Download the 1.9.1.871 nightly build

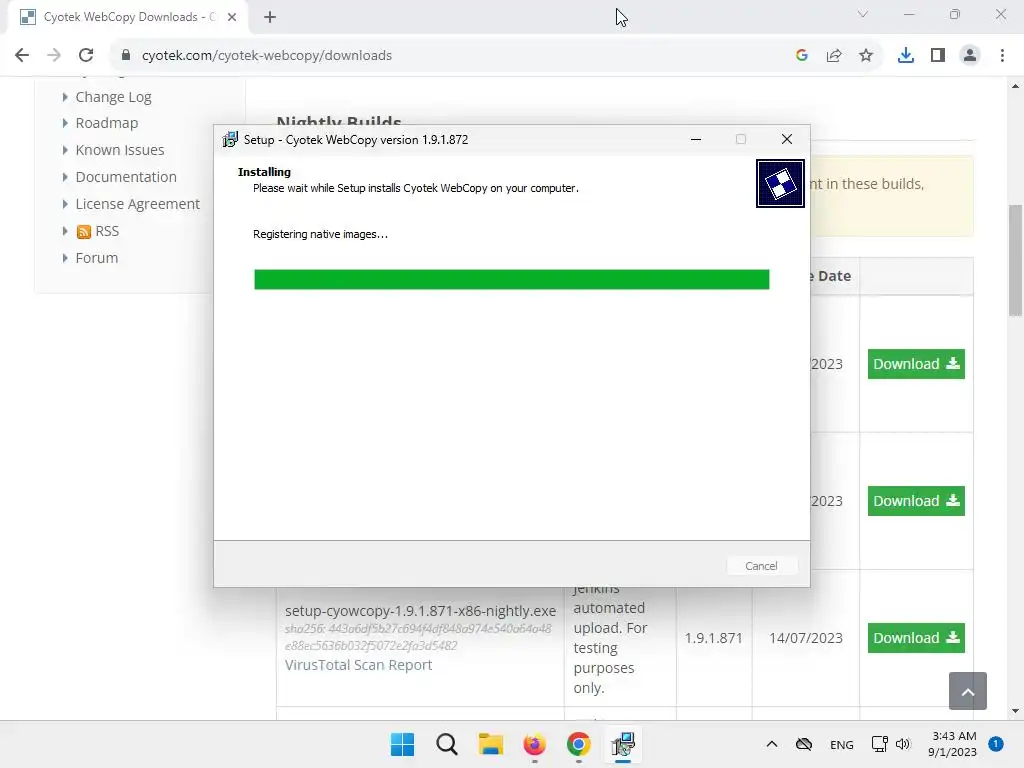point(916,638)
